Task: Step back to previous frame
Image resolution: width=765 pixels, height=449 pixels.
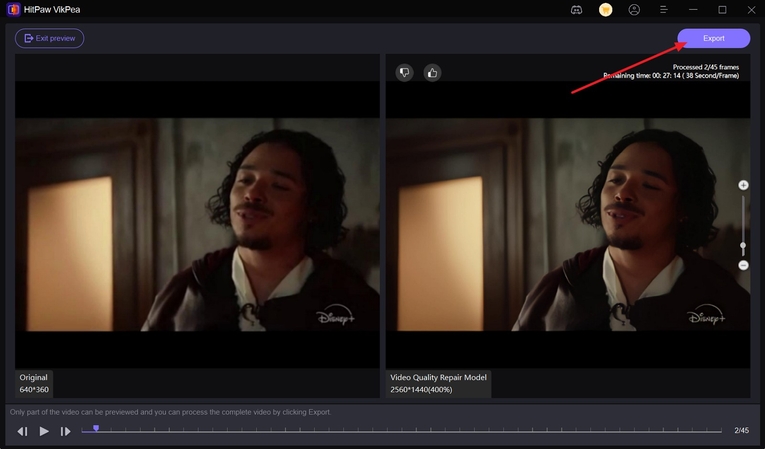Action: (22, 431)
